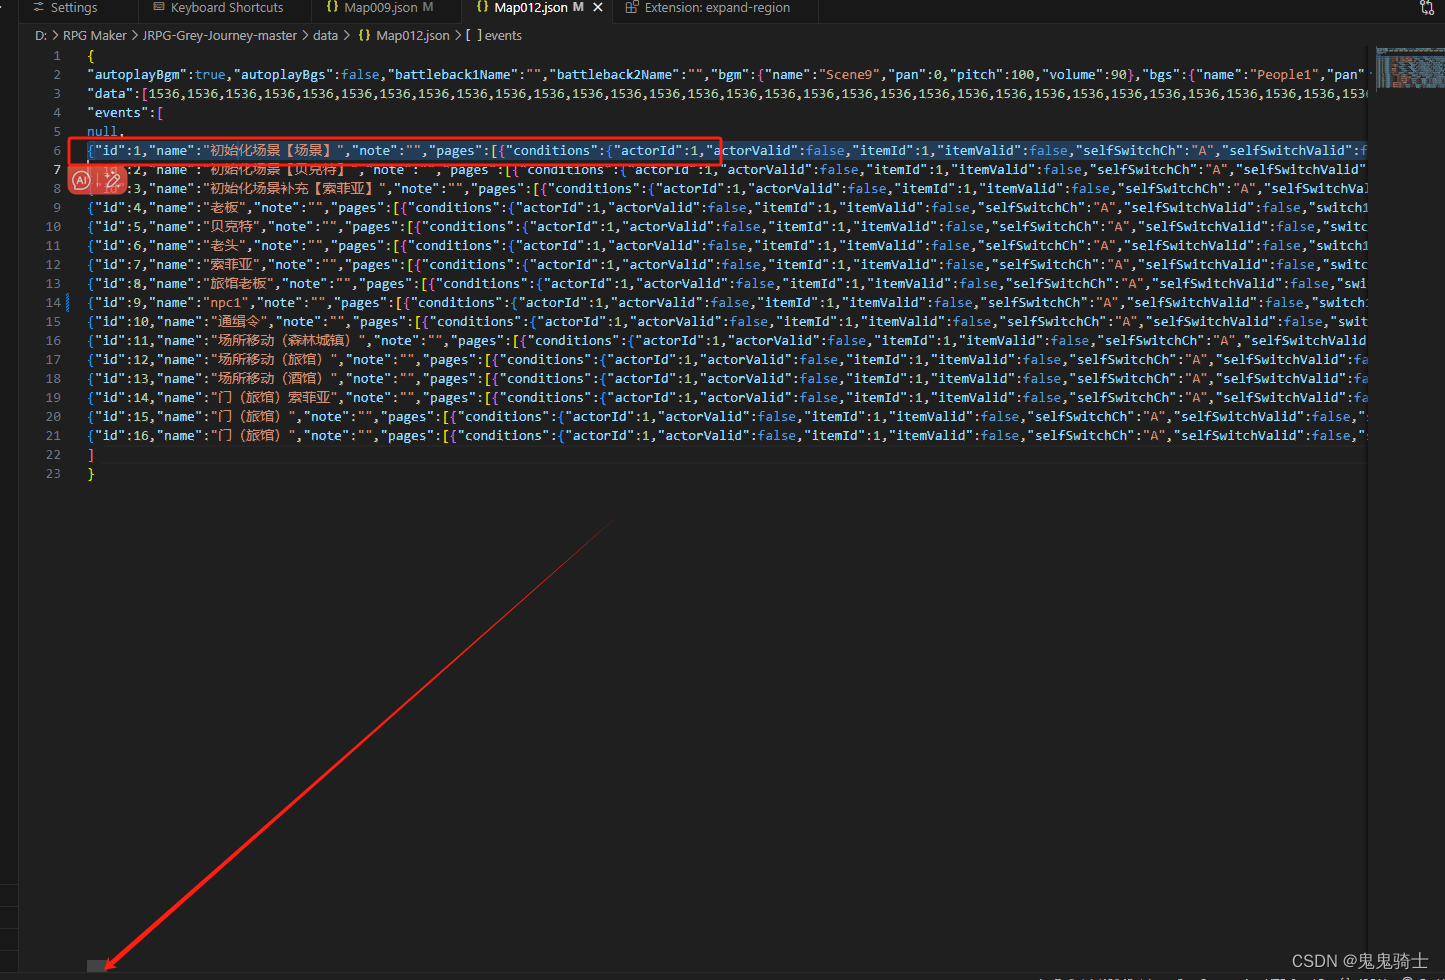Click the JSON icon on the Map009.json tab
Image resolution: width=1445 pixels, height=980 pixels.
tap(332, 8)
